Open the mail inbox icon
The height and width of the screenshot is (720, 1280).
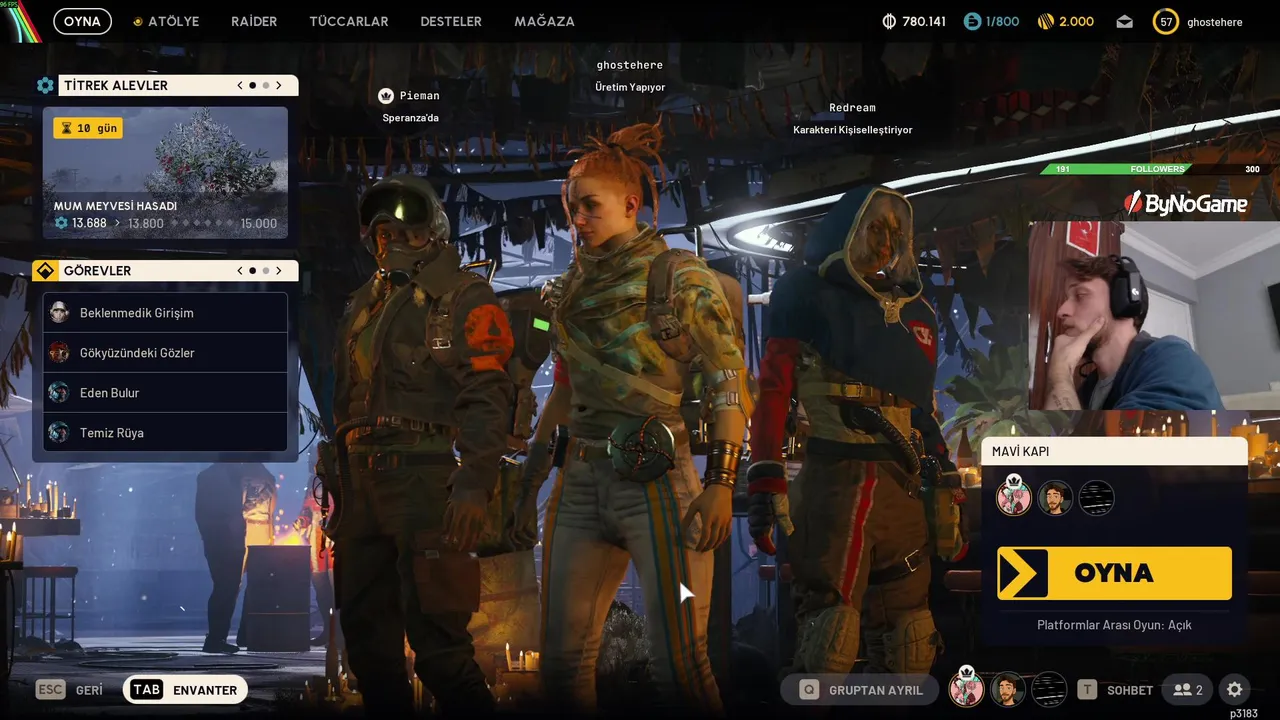click(x=1125, y=21)
